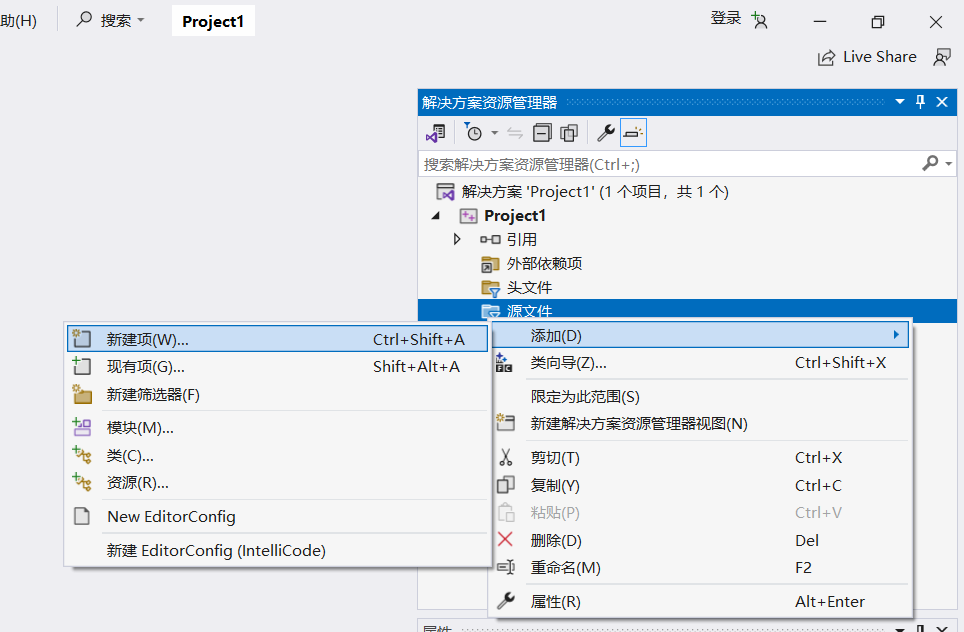
Task: Click the Class Wizard icon
Action: coord(504,363)
